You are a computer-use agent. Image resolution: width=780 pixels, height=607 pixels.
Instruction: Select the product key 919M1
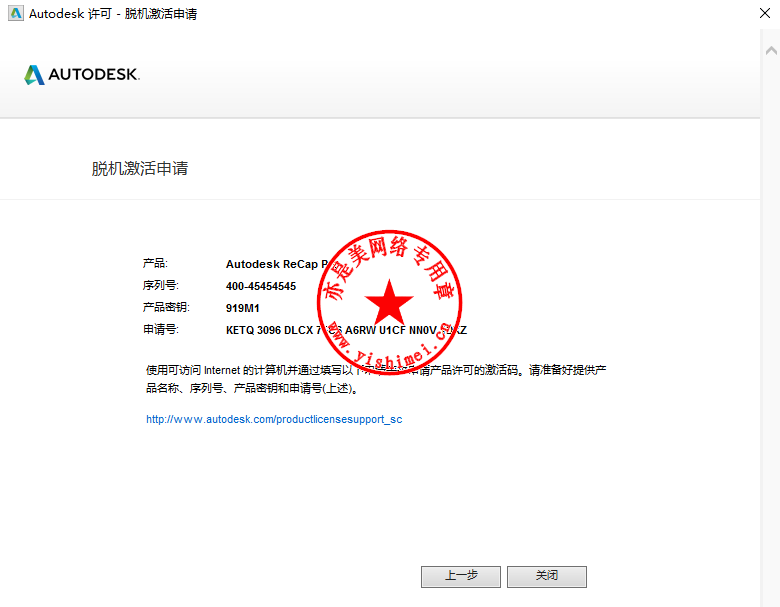(x=243, y=308)
